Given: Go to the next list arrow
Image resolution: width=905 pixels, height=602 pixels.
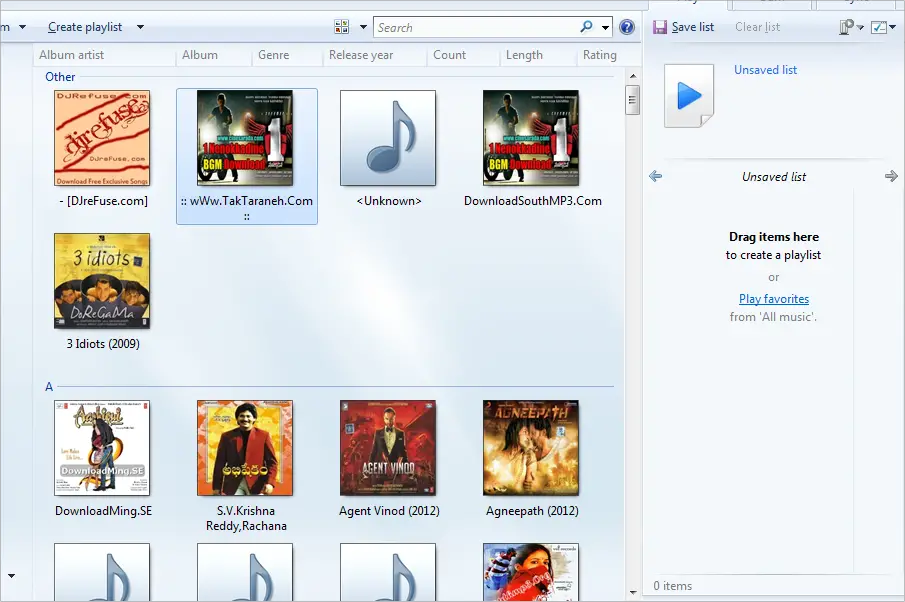Looking at the screenshot, I should 891,176.
